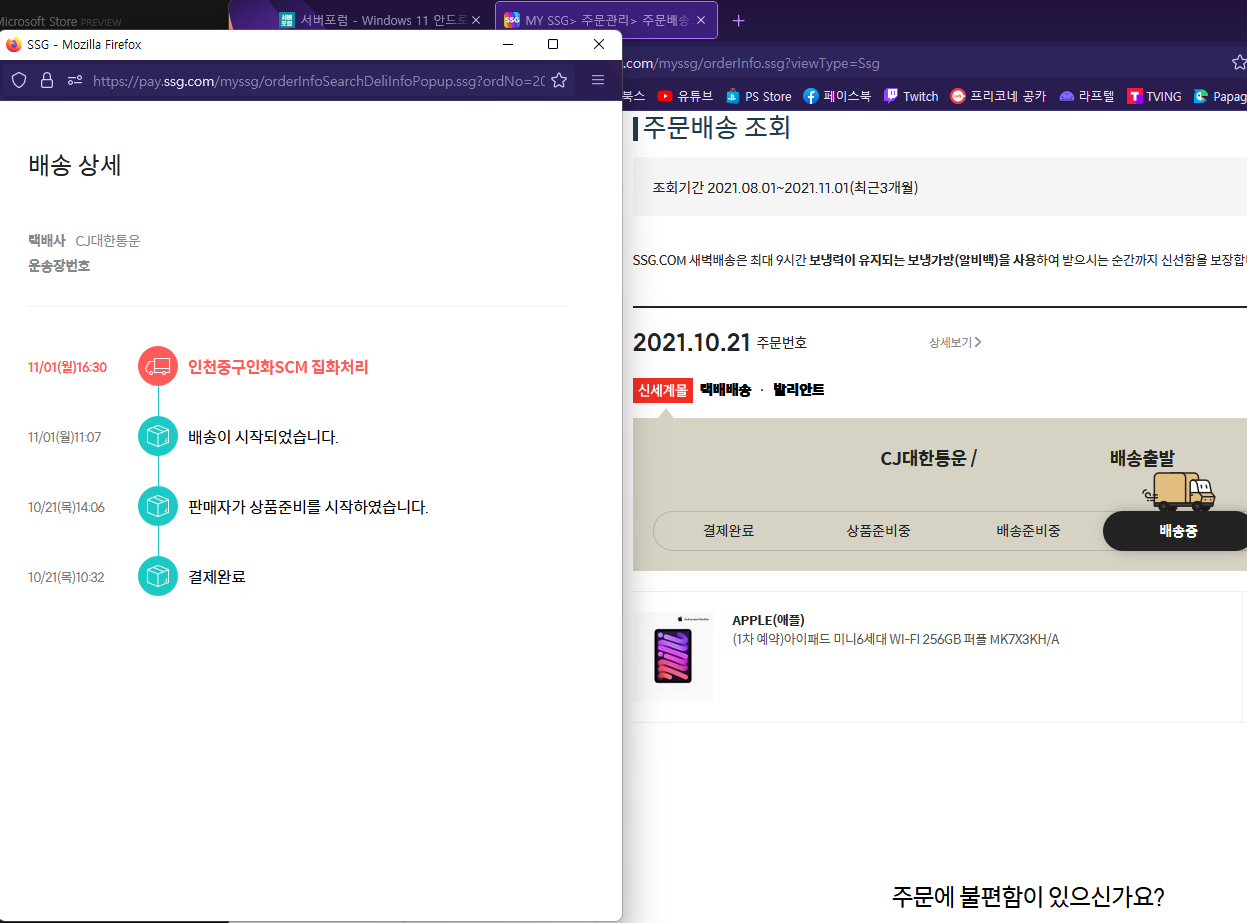This screenshot has width=1247, height=923.
Task: Open the 프리코네 공카 bookmark
Action: coord(998,96)
